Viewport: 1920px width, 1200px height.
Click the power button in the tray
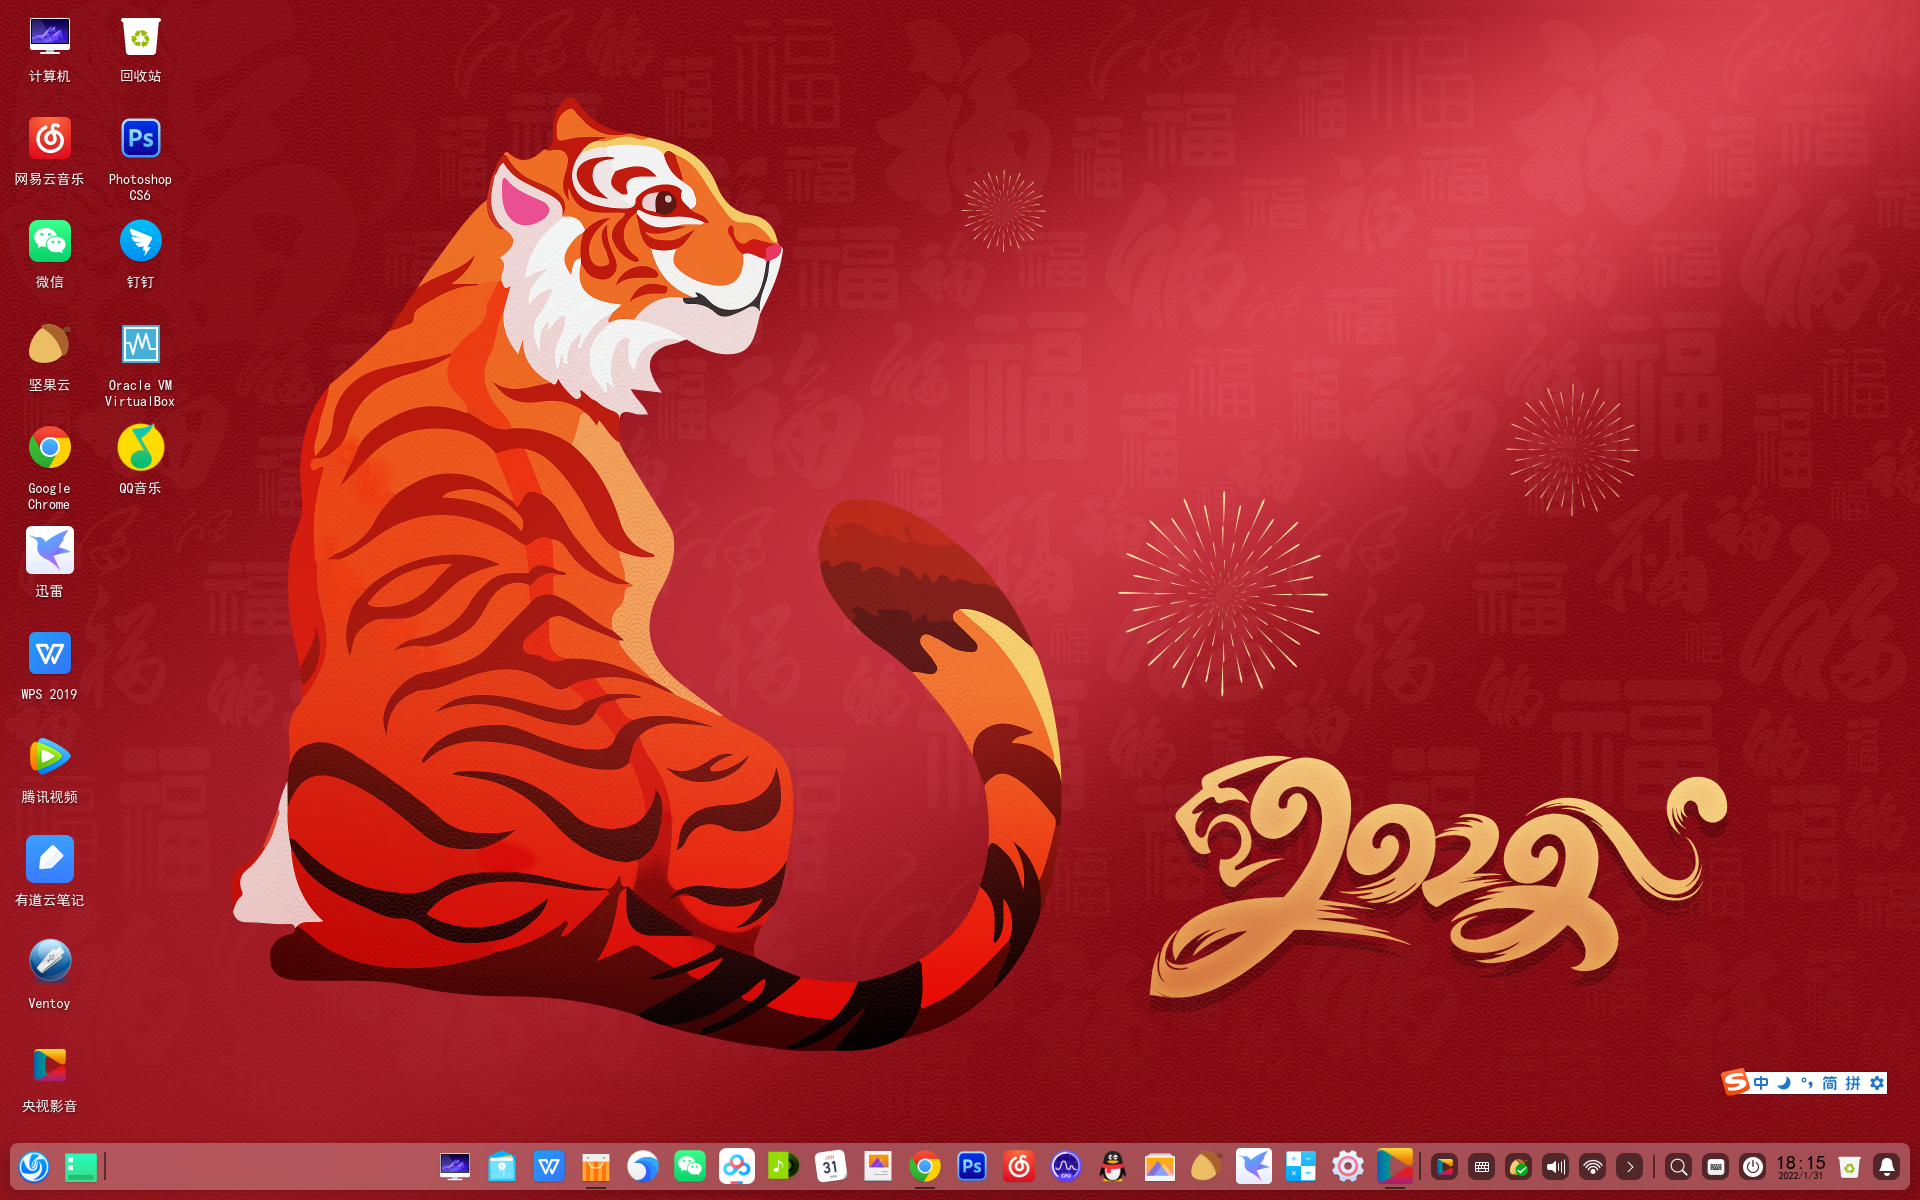(x=1753, y=1166)
